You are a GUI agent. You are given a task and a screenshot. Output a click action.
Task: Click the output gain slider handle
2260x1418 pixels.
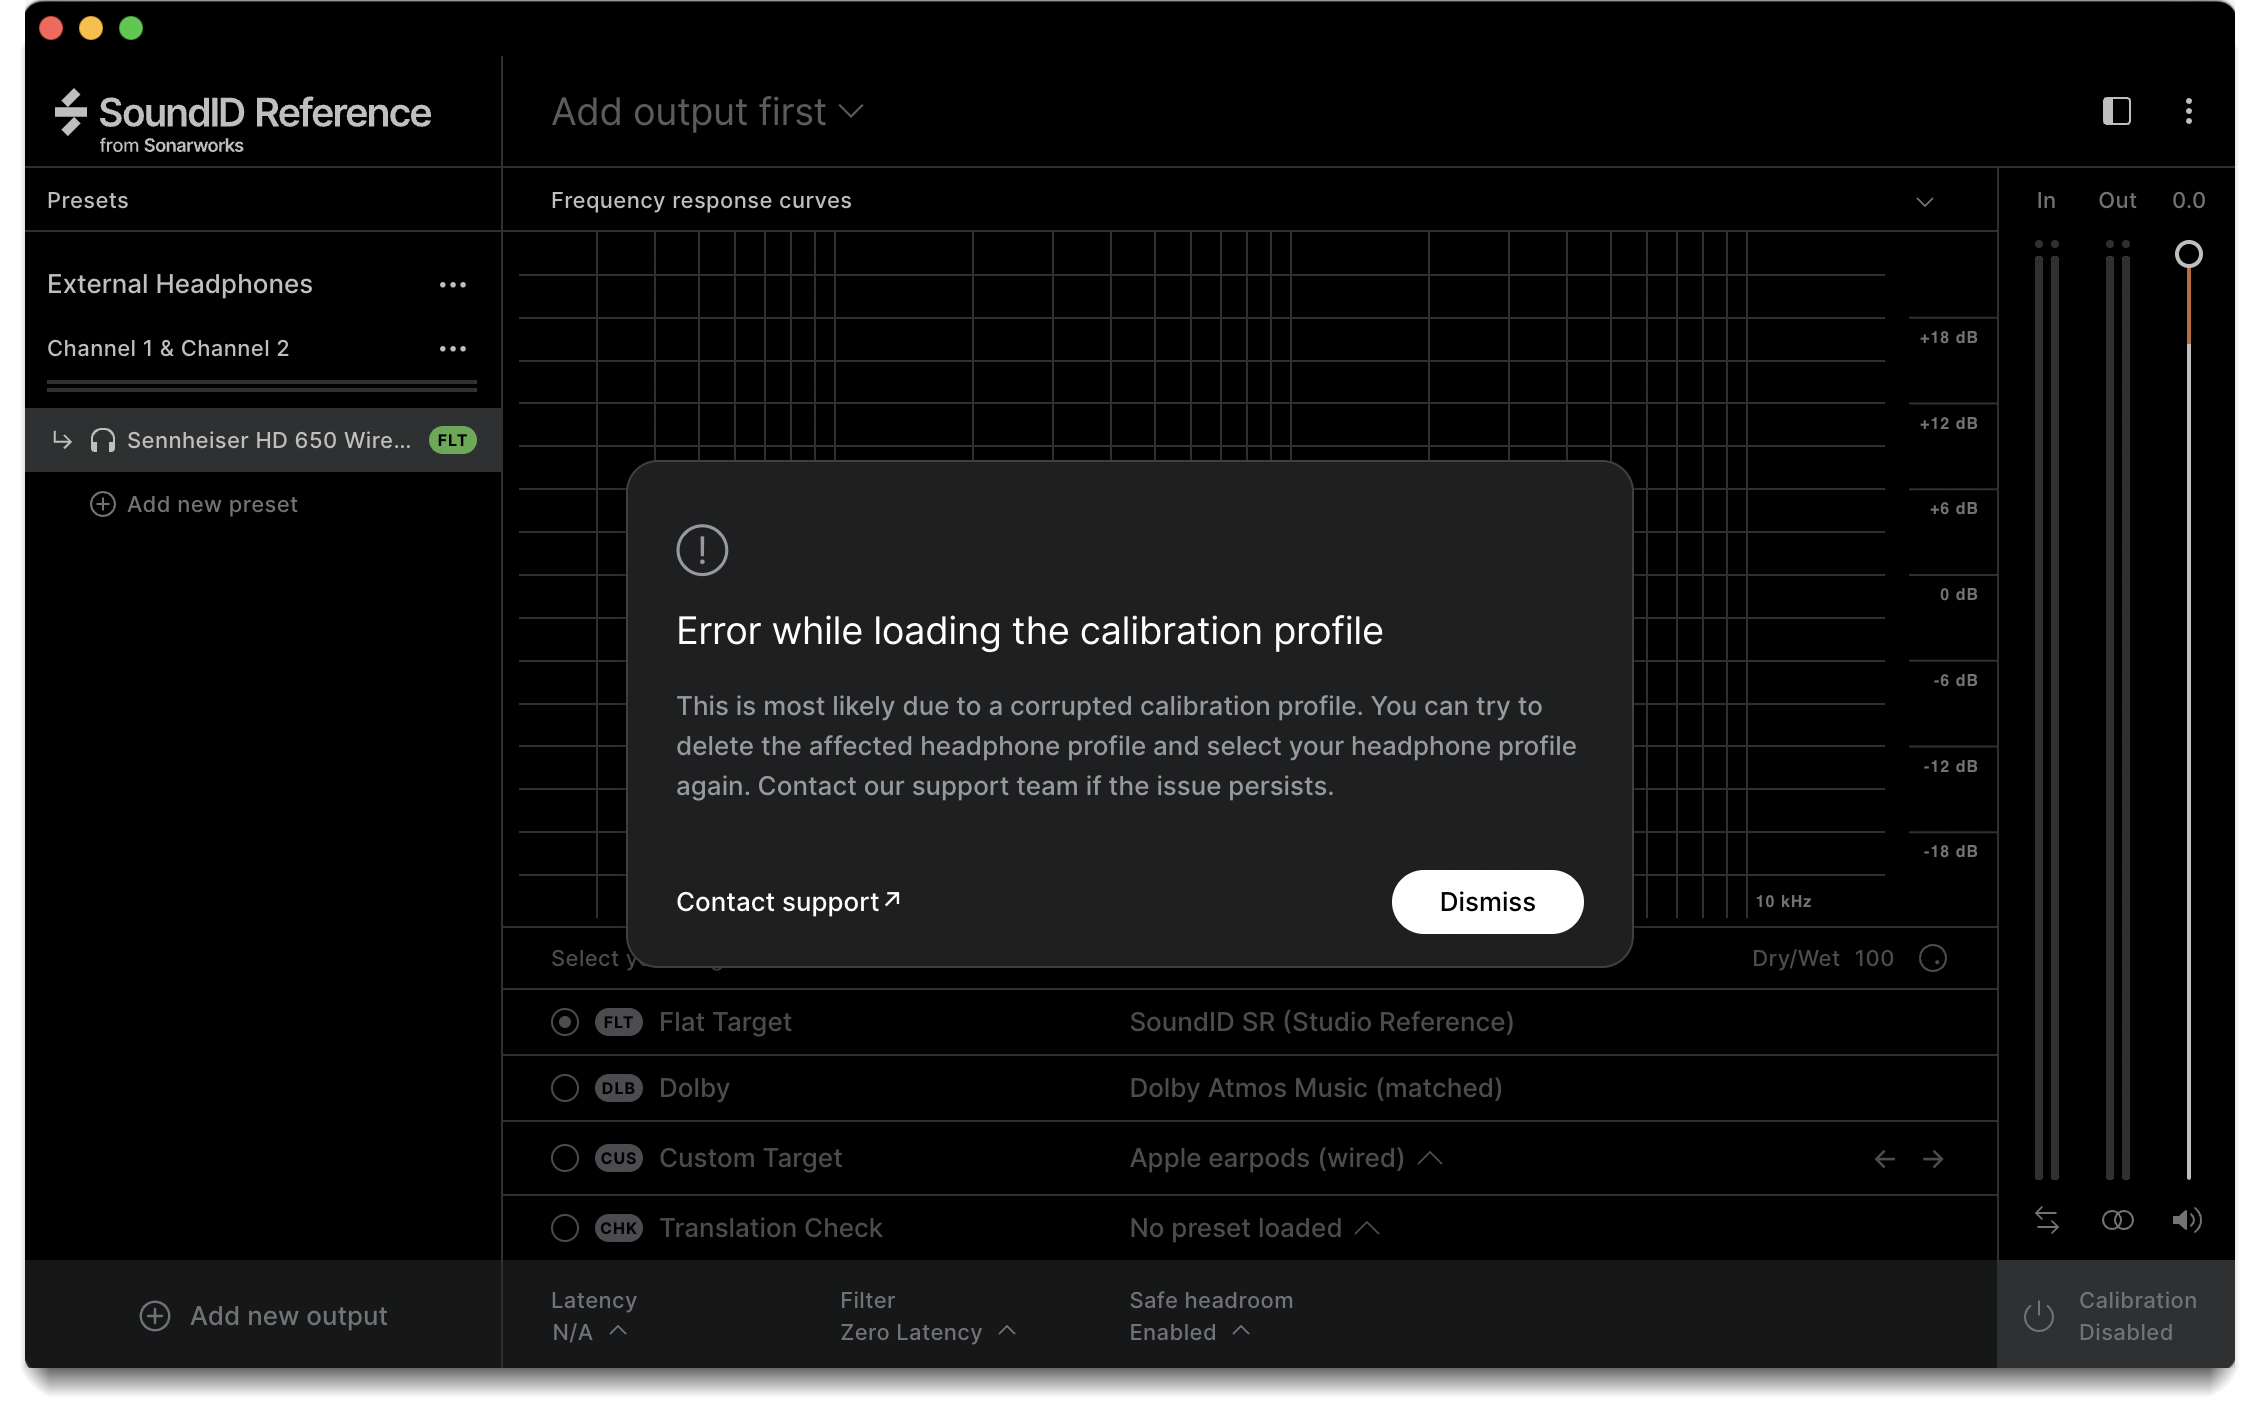pyautogui.click(x=2188, y=254)
